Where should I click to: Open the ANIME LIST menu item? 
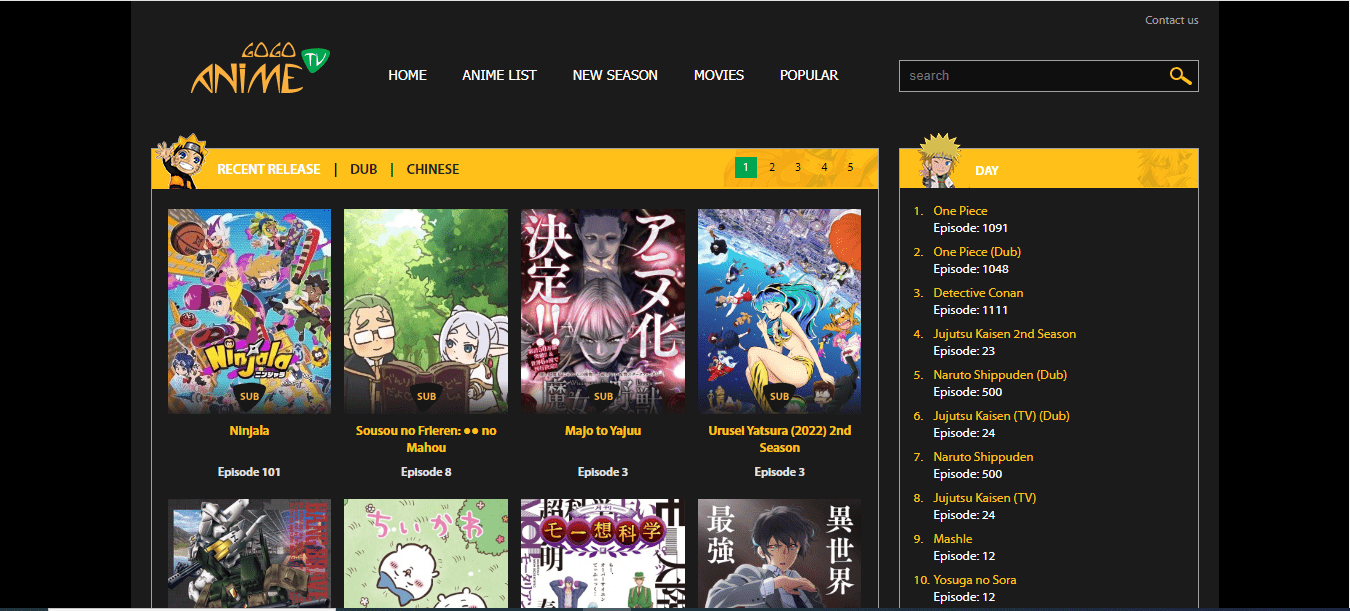tap(499, 75)
